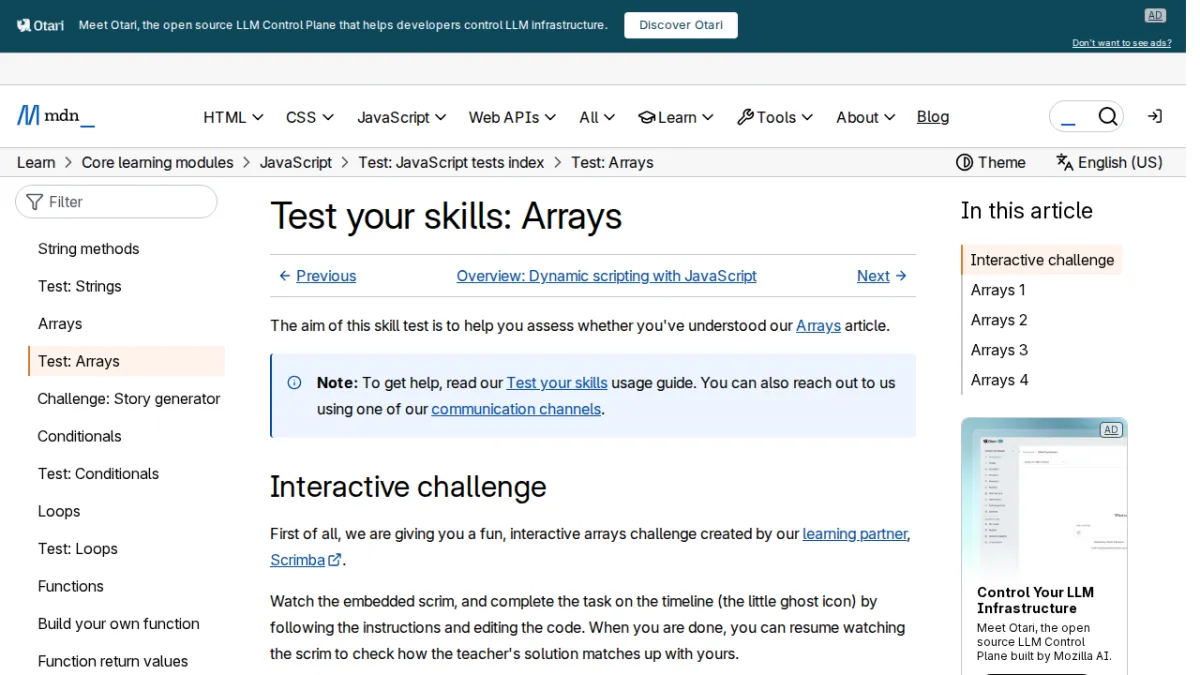The image size is (1200, 675).
Task: Open String methods in sidebar
Action: 88,249
